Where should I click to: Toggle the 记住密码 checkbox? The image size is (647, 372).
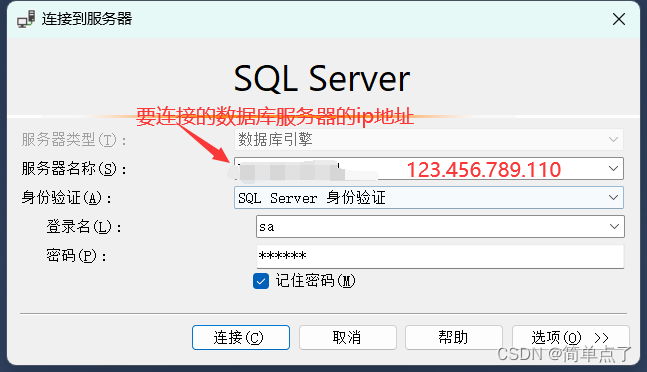click(x=261, y=281)
